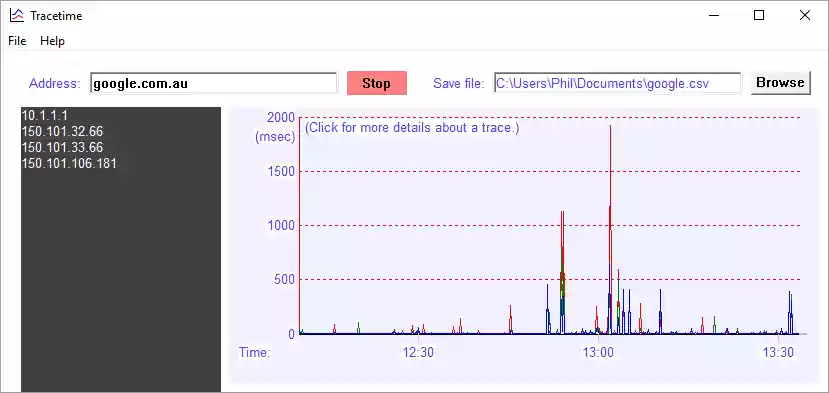Click the 1500 axis label
This screenshot has height=393, width=829.
click(282, 171)
